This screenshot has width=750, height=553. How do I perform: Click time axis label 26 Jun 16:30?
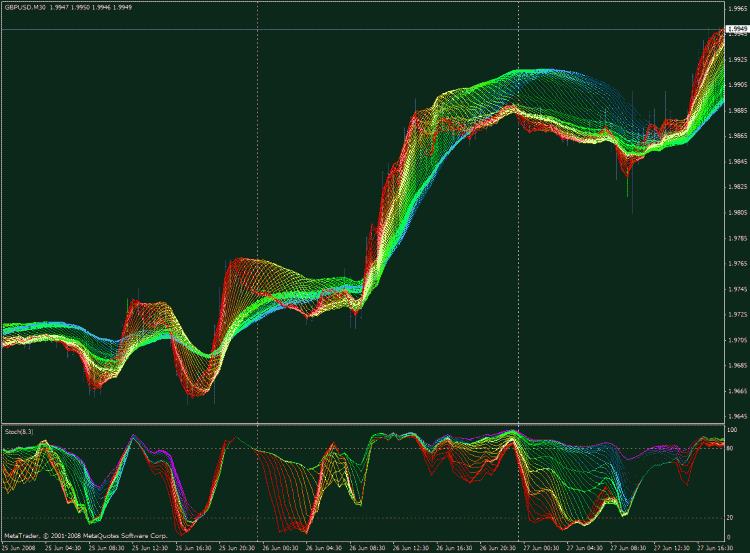click(454, 548)
